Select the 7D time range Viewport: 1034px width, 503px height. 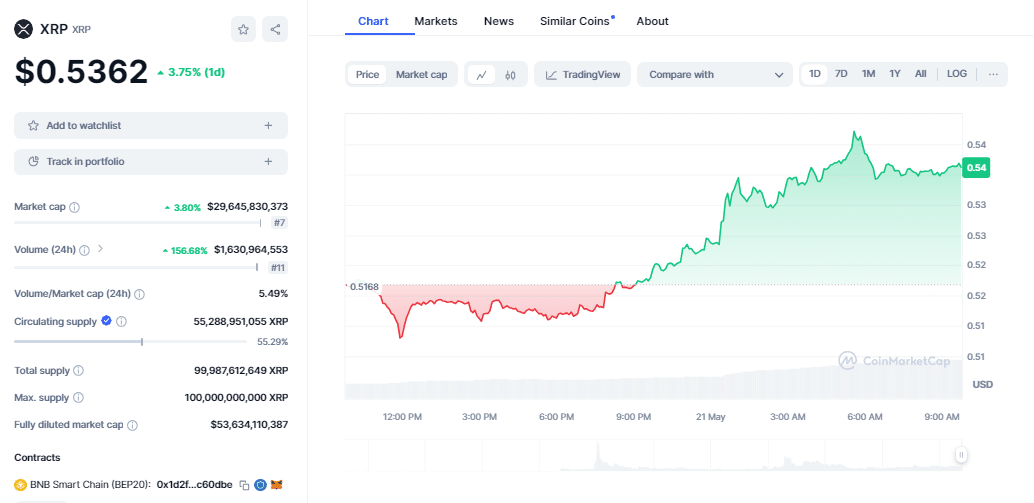click(841, 74)
